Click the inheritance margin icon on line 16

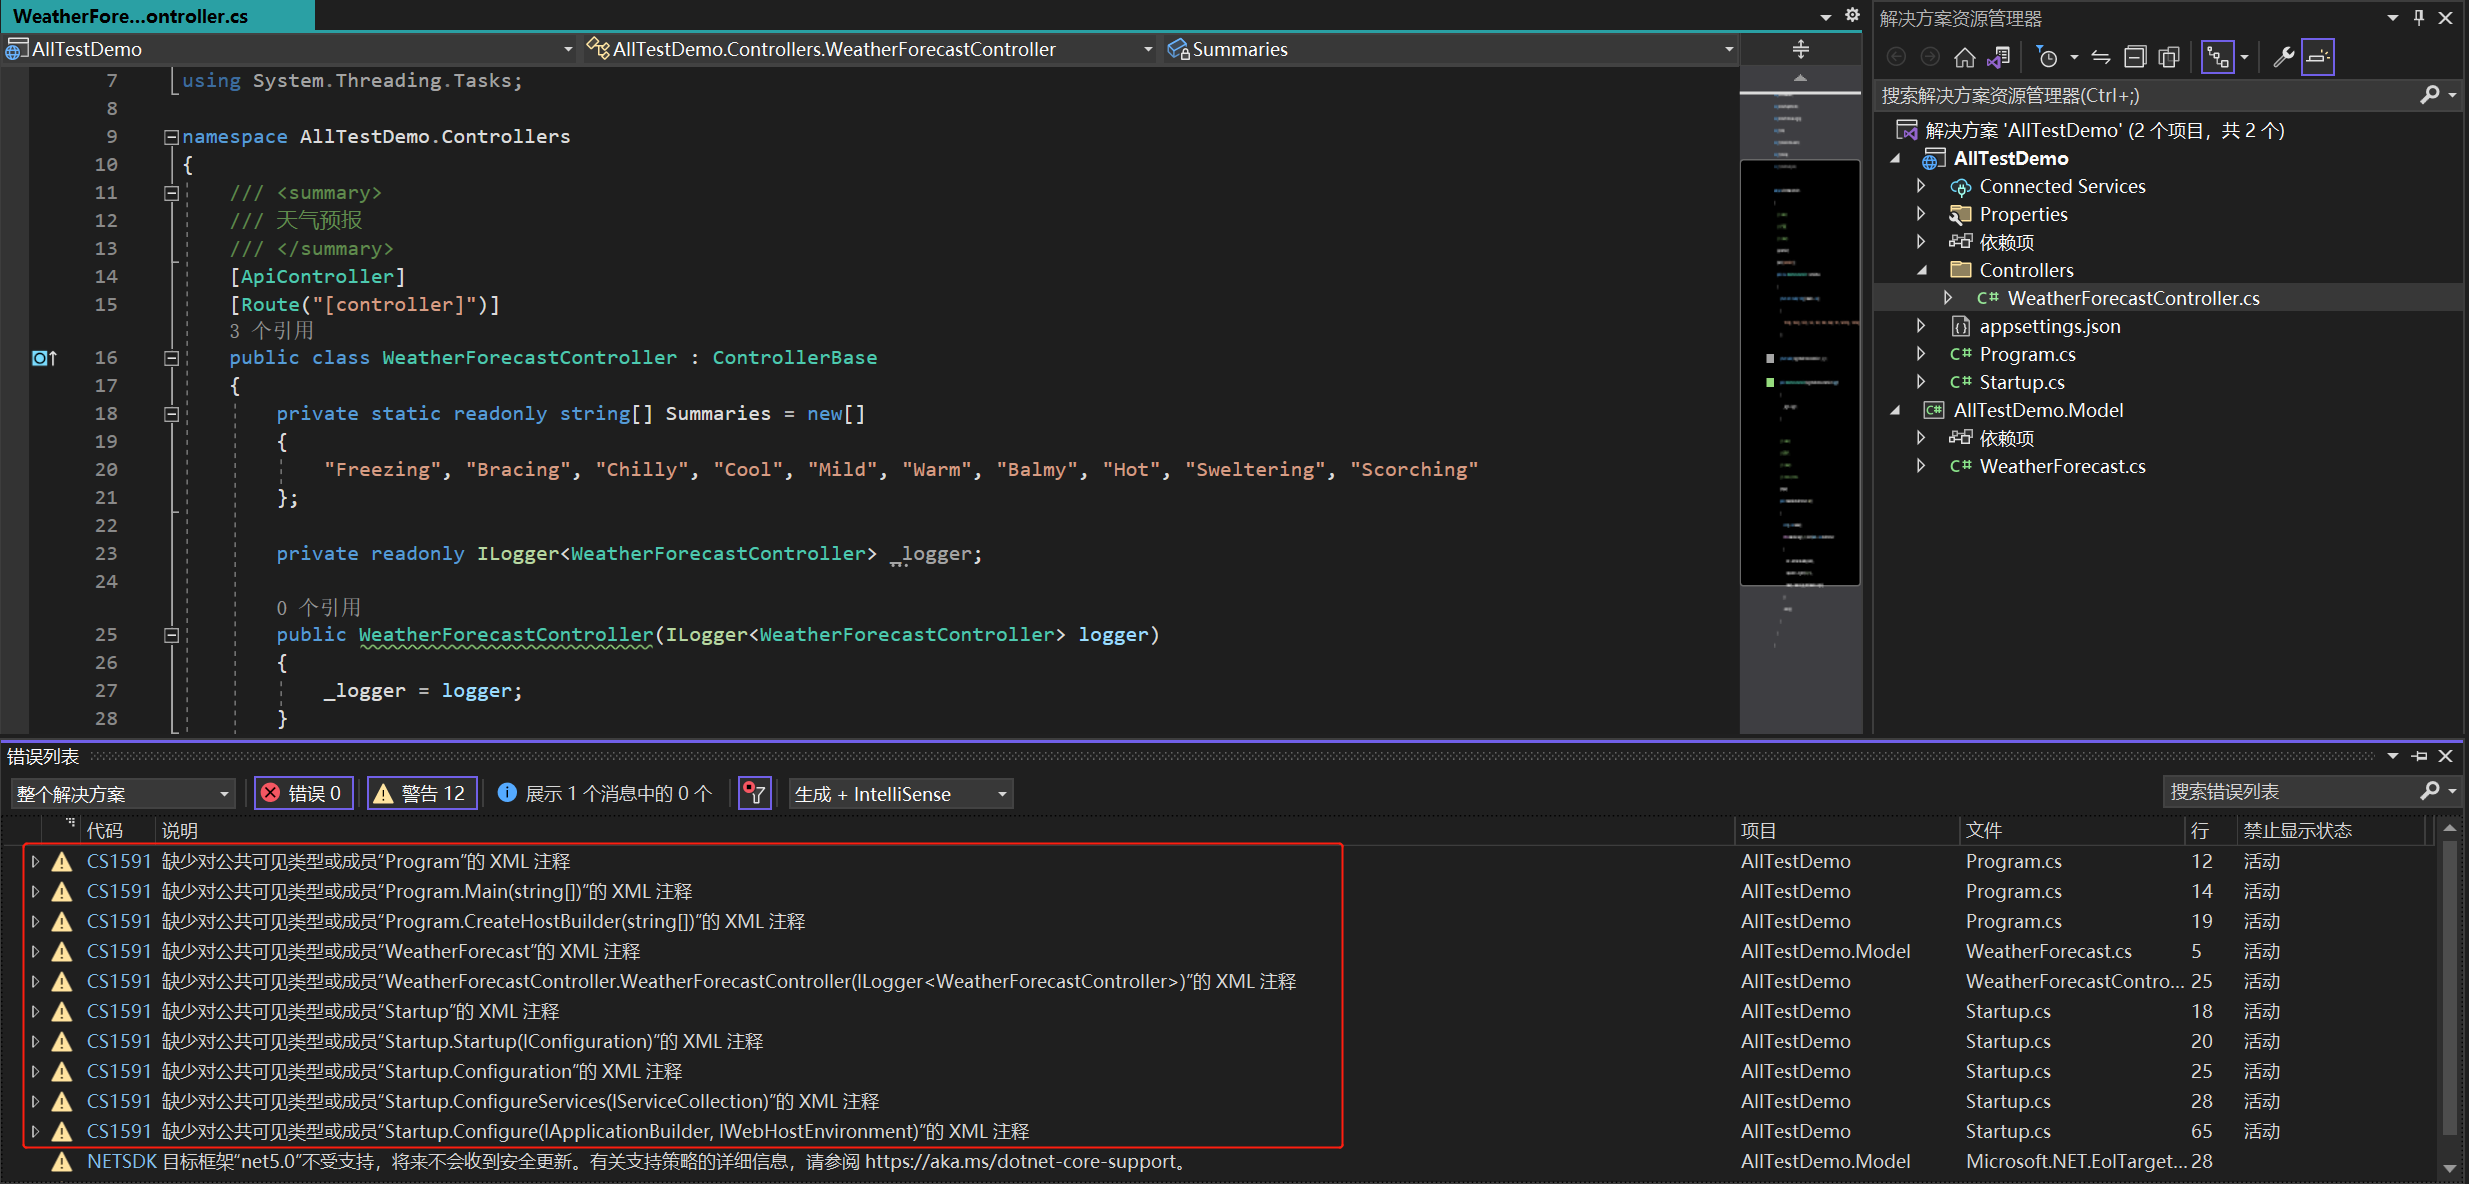(x=45, y=358)
